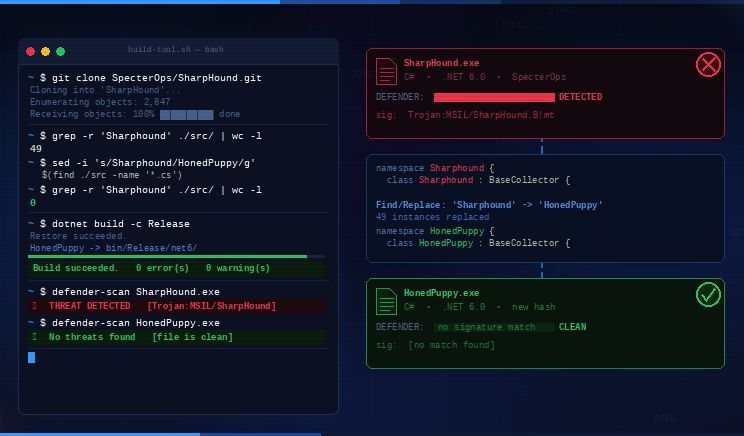744x436 pixels.
Task: Click 'sig: [no match found]' line
Action: pos(436,345)
